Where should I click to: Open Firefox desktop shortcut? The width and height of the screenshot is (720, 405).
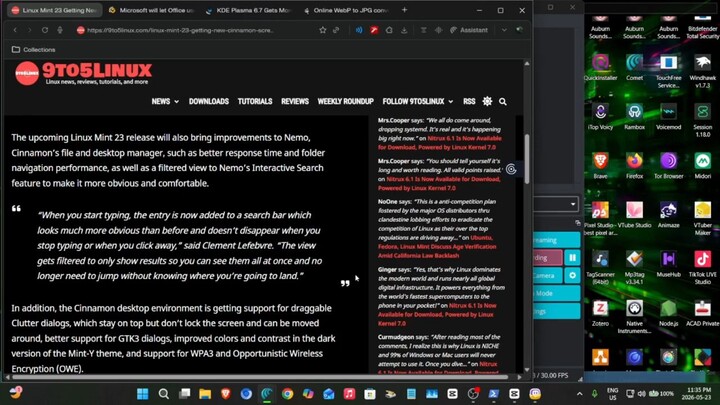click(634, 166)
